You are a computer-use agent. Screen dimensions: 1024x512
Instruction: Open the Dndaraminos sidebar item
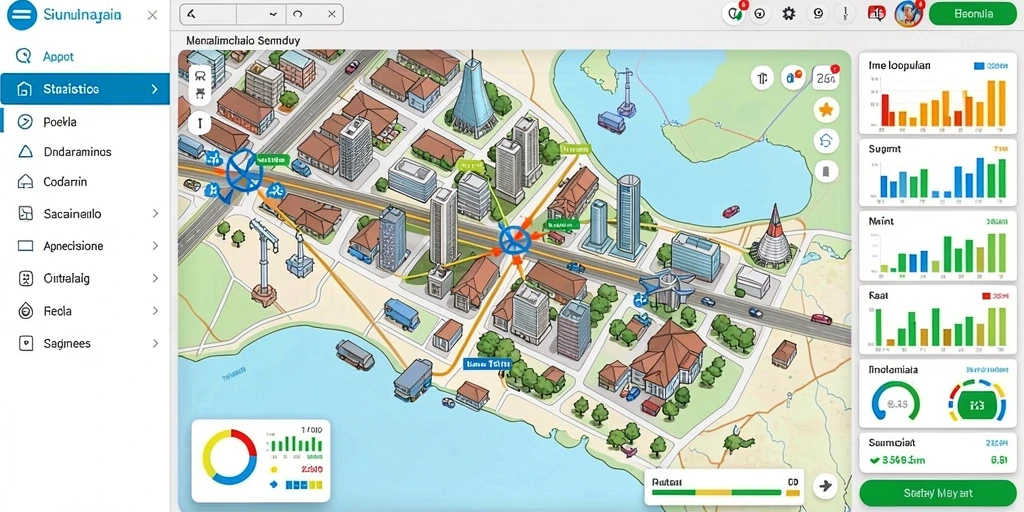[85, 152]
